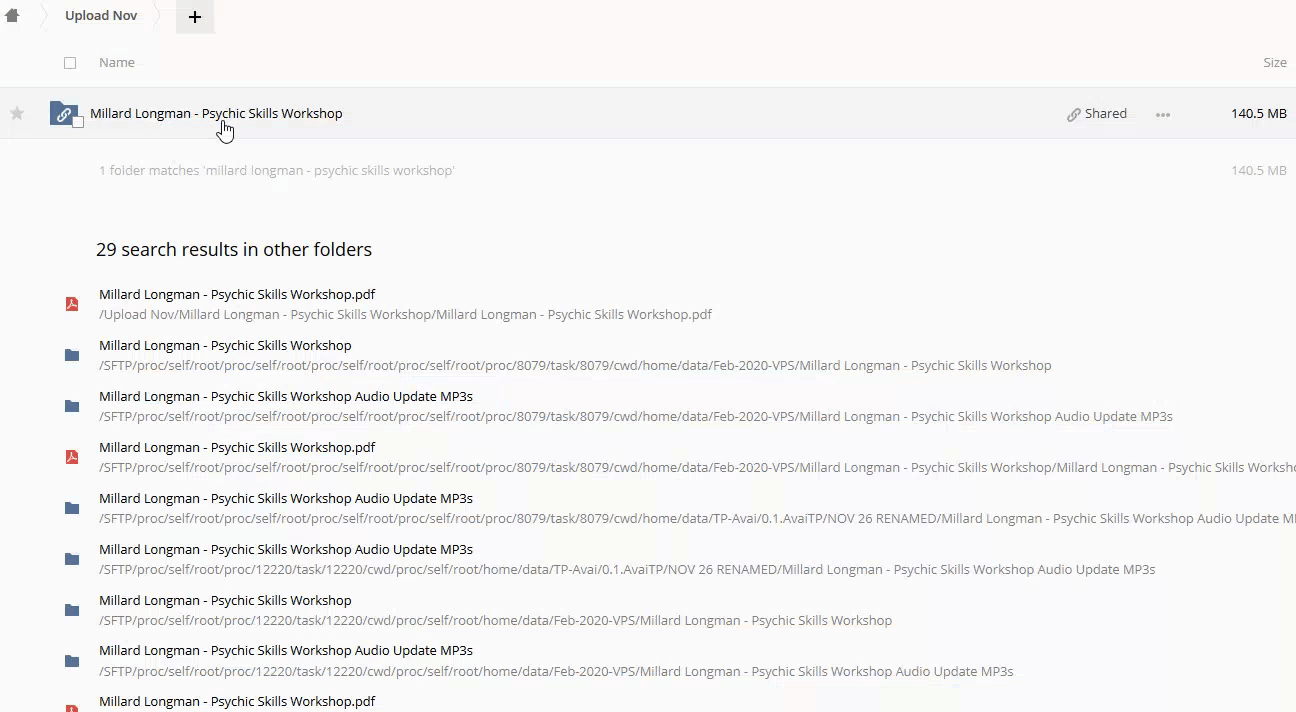Click the PDF icon of the Upload Nov result

tap(72, 304)
